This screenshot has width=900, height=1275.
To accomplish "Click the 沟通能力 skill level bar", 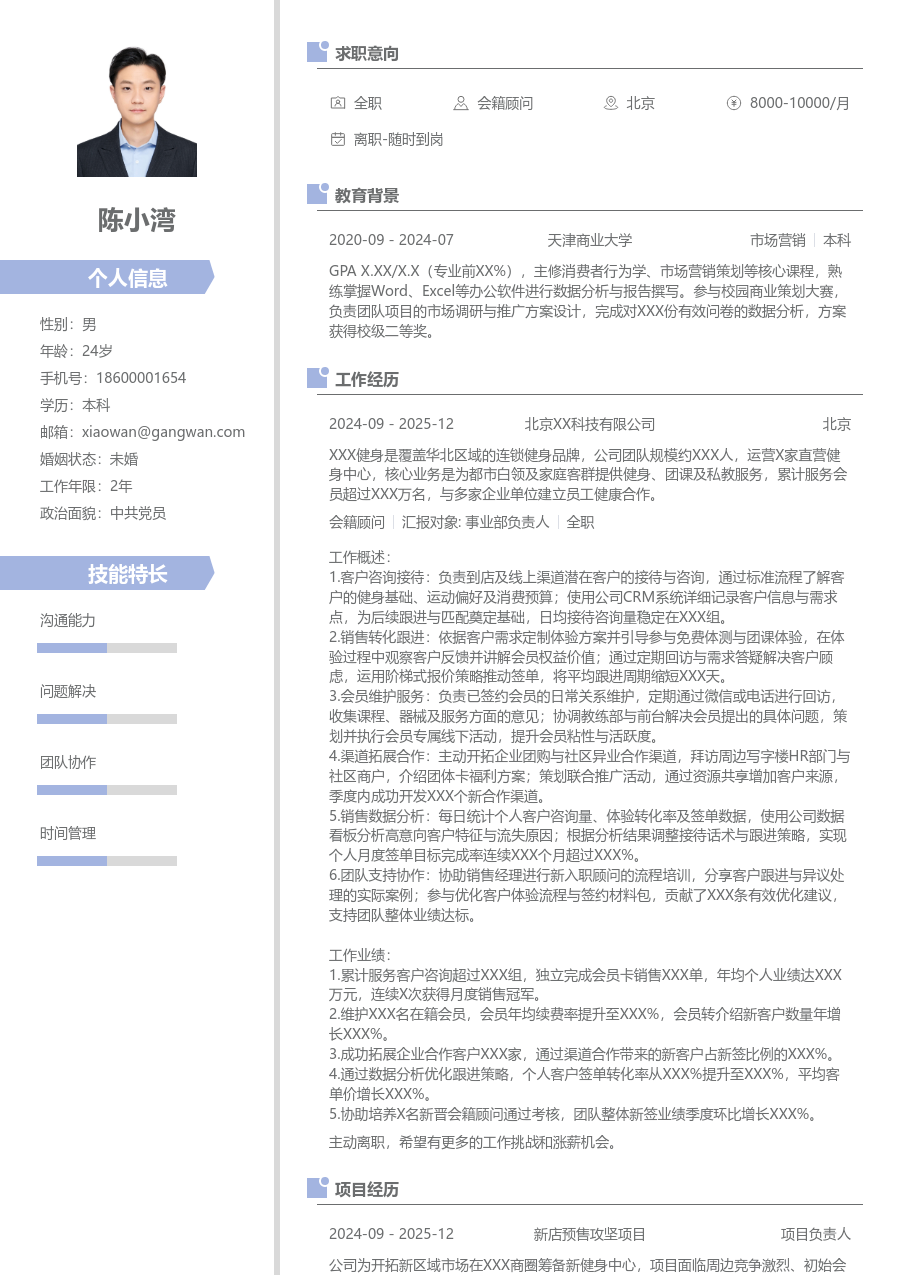I will pyautogui.click(x=107, y=648).
